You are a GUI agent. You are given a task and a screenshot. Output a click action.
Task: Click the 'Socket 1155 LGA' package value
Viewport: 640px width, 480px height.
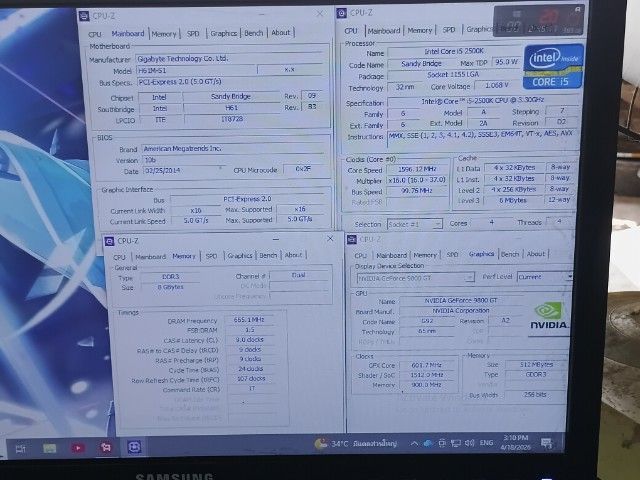click(453, 75)
